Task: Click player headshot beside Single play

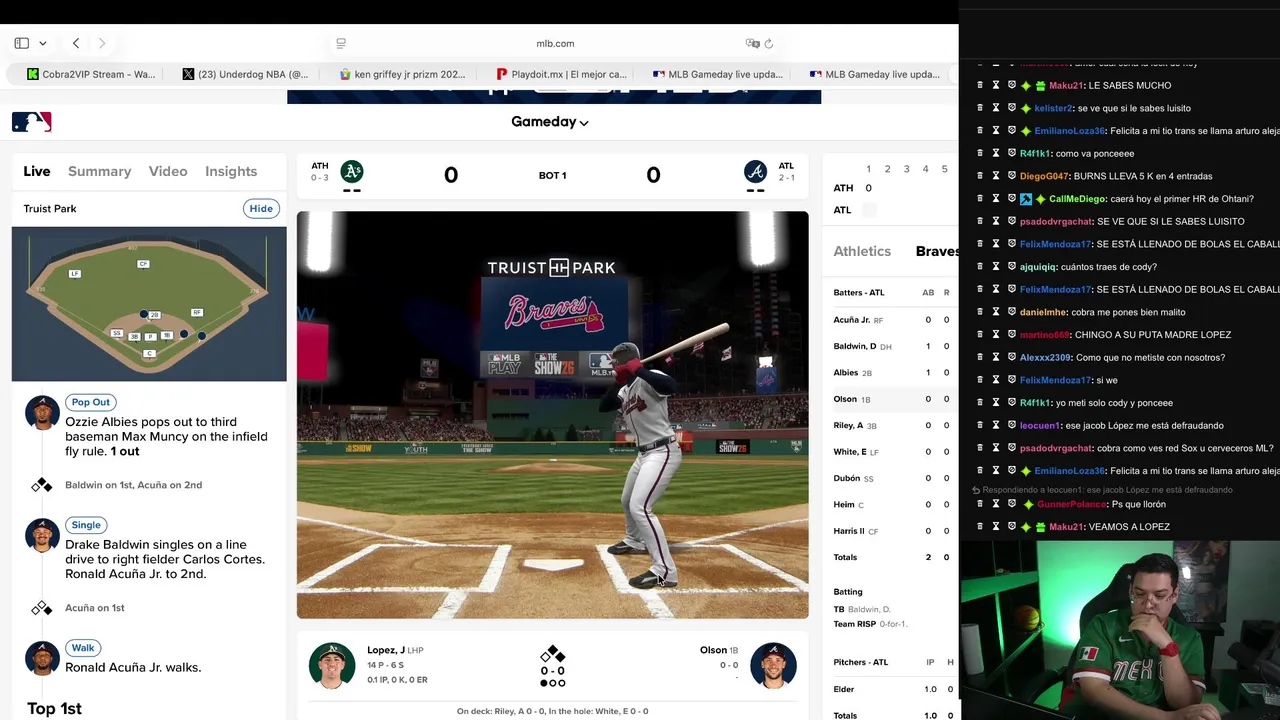Action: click(42, 536)
